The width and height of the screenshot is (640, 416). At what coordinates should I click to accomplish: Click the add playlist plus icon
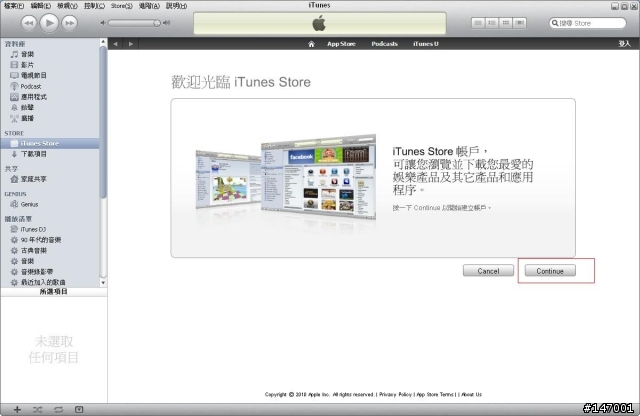click(17, 409)
